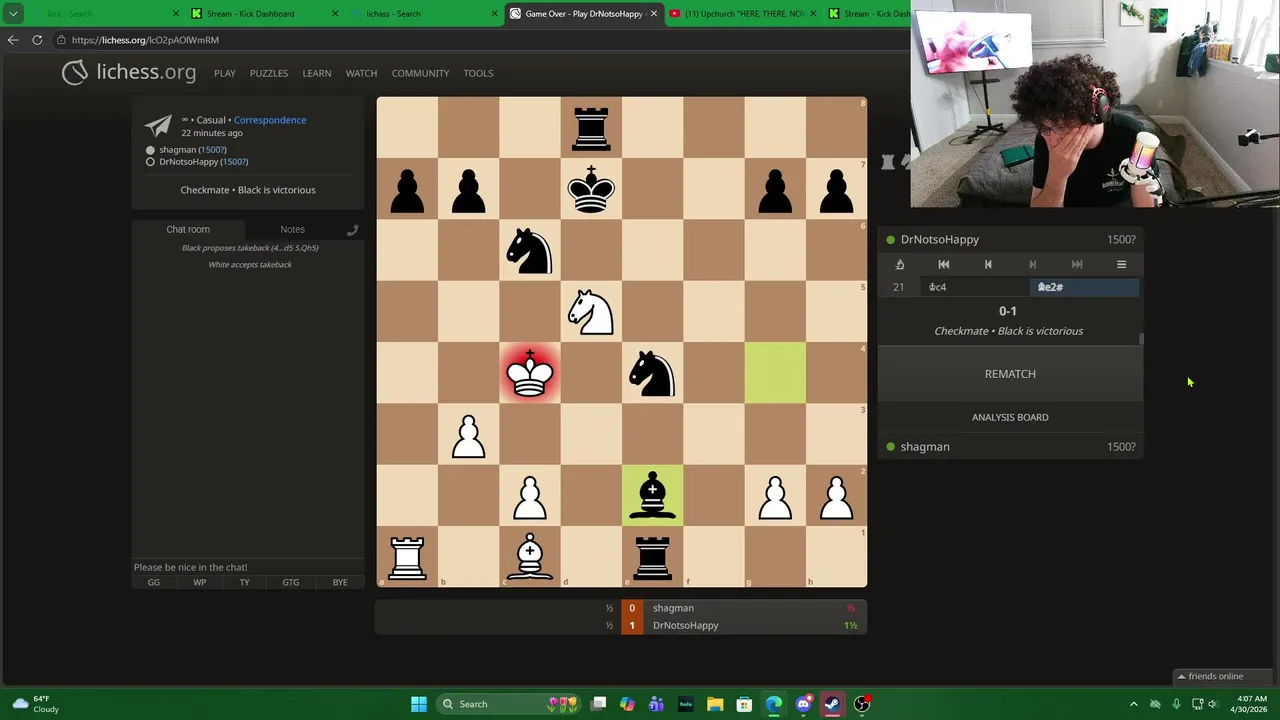Open the COMMUNITY menu
Screen dimensions: 1280x720
point(420,73)
